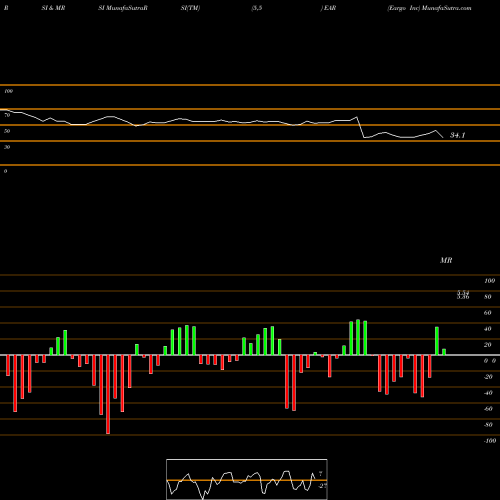Click the MR panel title label
Image resolution: width=500 pixels, height=500 pixels.
[446, 260]
